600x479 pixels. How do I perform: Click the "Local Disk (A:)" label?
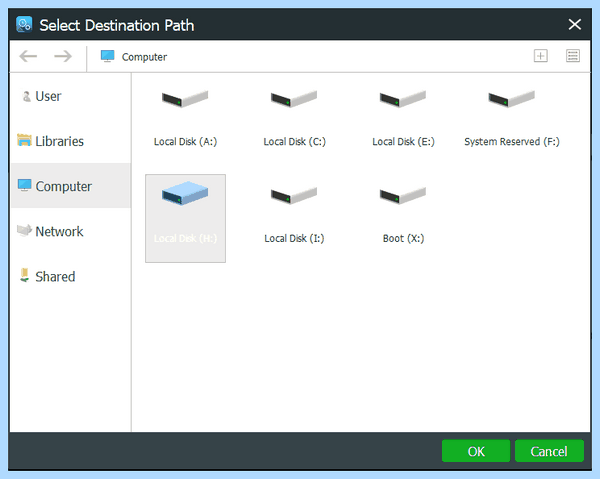(185, 142)
